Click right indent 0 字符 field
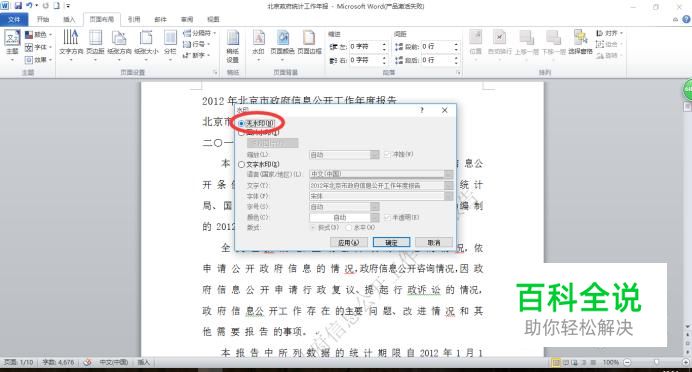692x372 pixels. point(365,60)
